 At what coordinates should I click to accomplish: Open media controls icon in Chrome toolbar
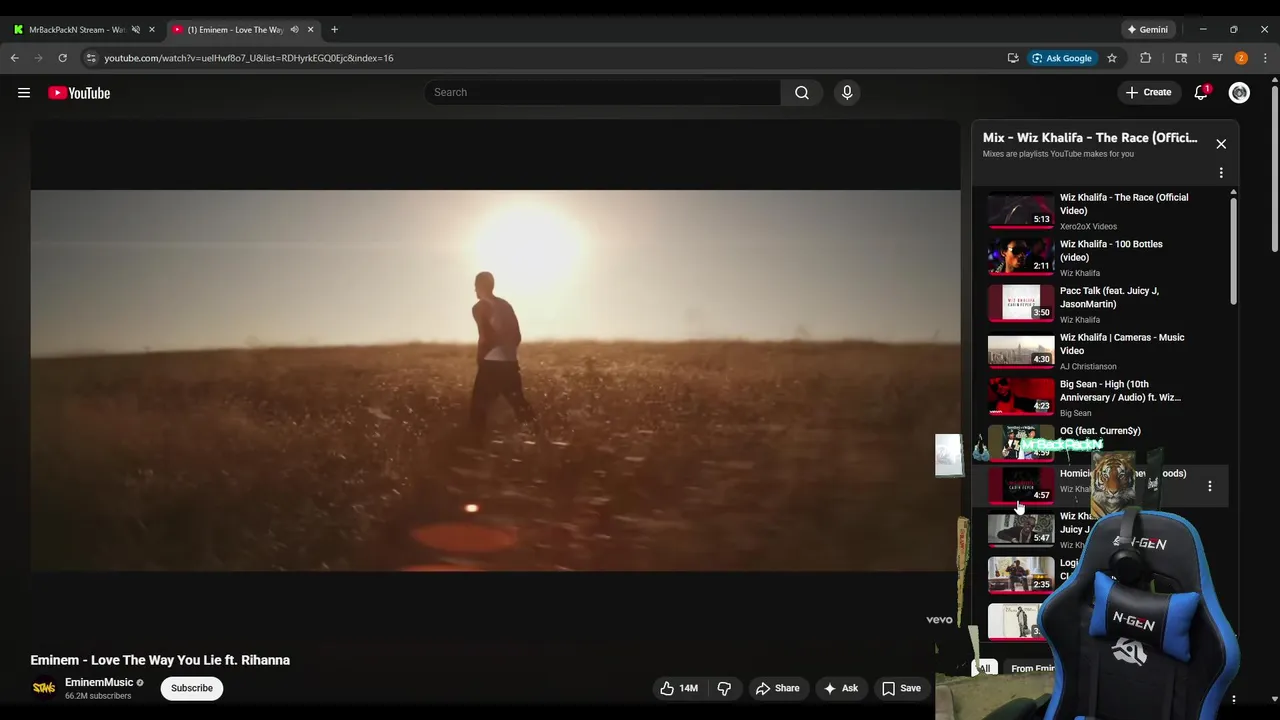point(1217,58)
